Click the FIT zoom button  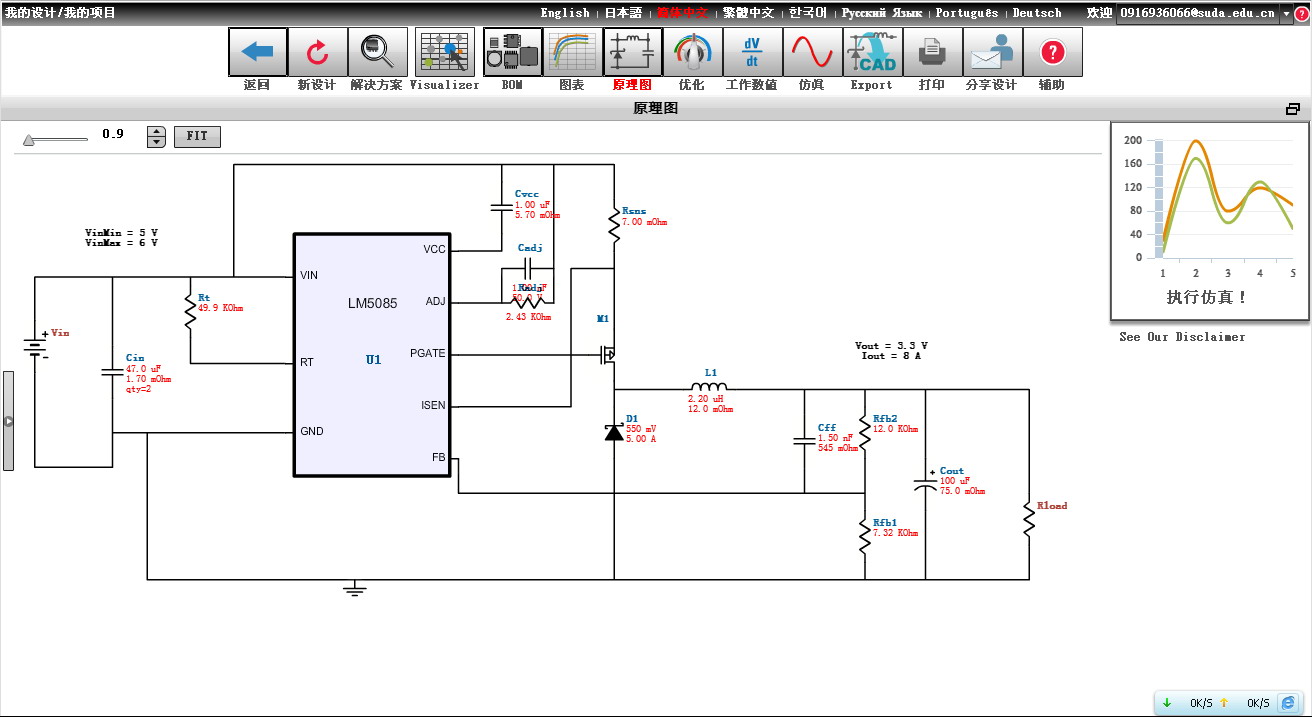click(197, 136)
